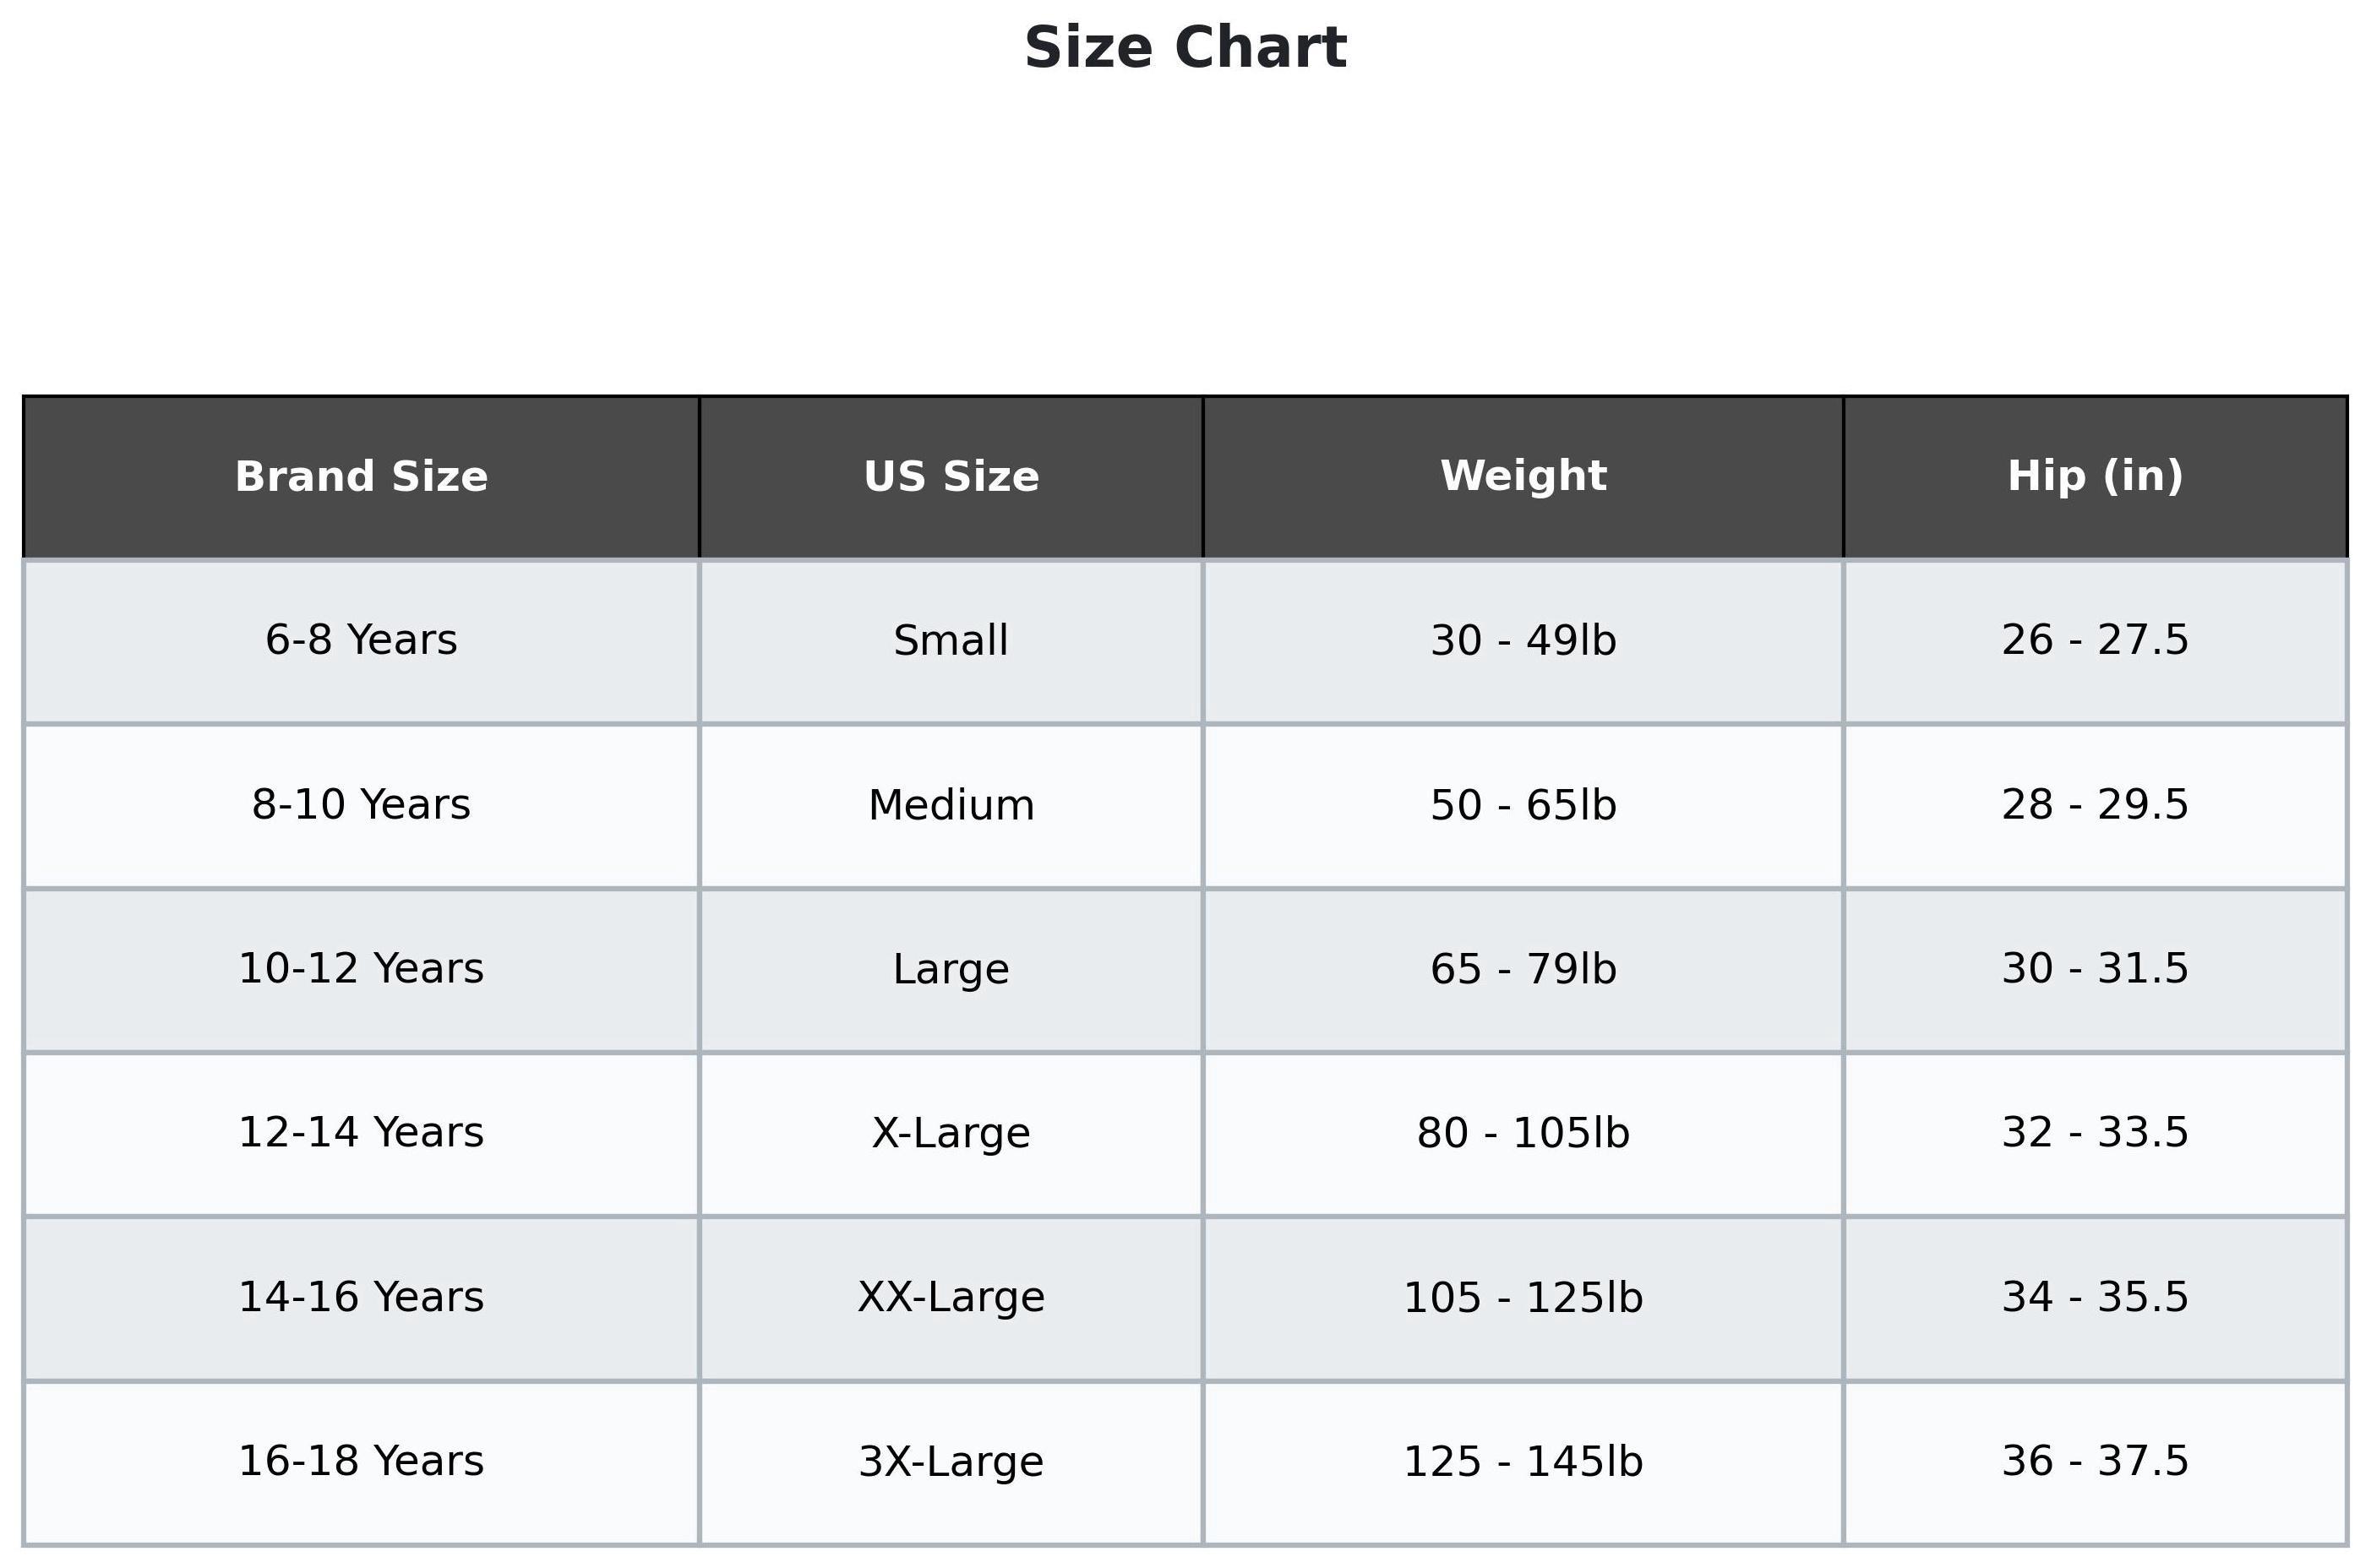The height and width of the screenshot is (1568, 2371).
Task: Click the 80 - 105lb weight cell
Action: pyautogui.click(x=1523, y=1133)
